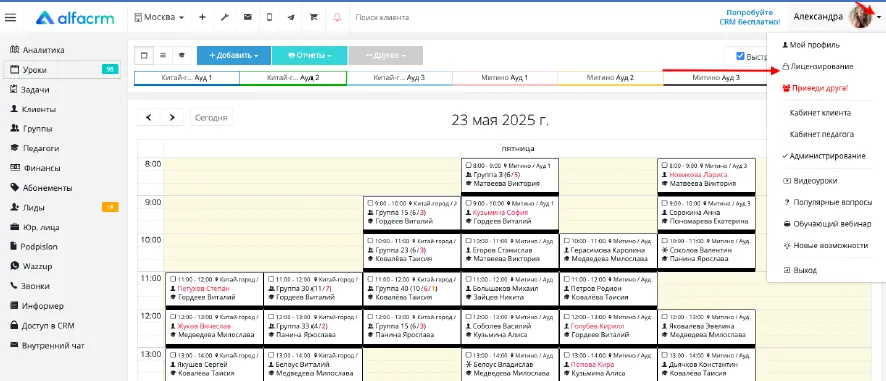Click the plus quick-add icon
Viewport: 886px width, 381px height.
click(202, 18)
